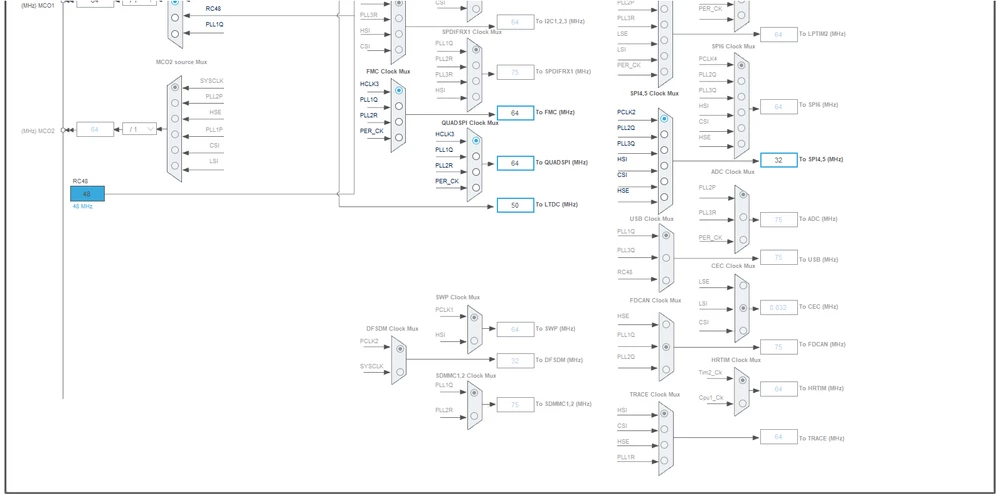Pick PLL2R in the SDMMC1,2 Clock Mux
The height and width of the screenshot is (497, 998).
coord(475,416)
